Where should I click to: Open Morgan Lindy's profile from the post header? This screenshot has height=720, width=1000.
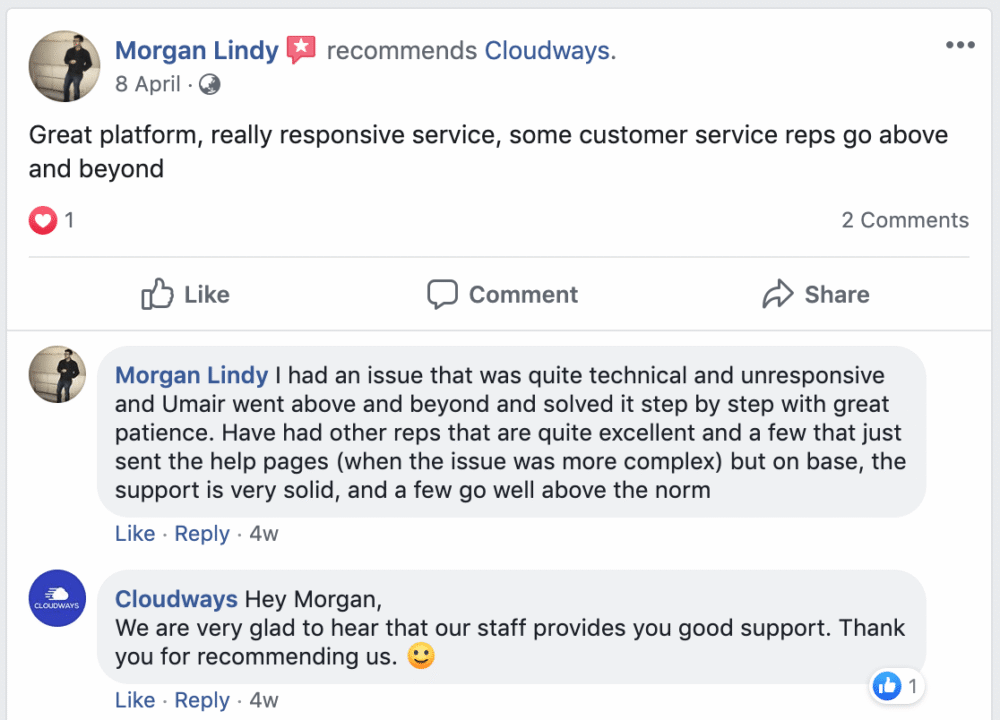coord(197,50)
